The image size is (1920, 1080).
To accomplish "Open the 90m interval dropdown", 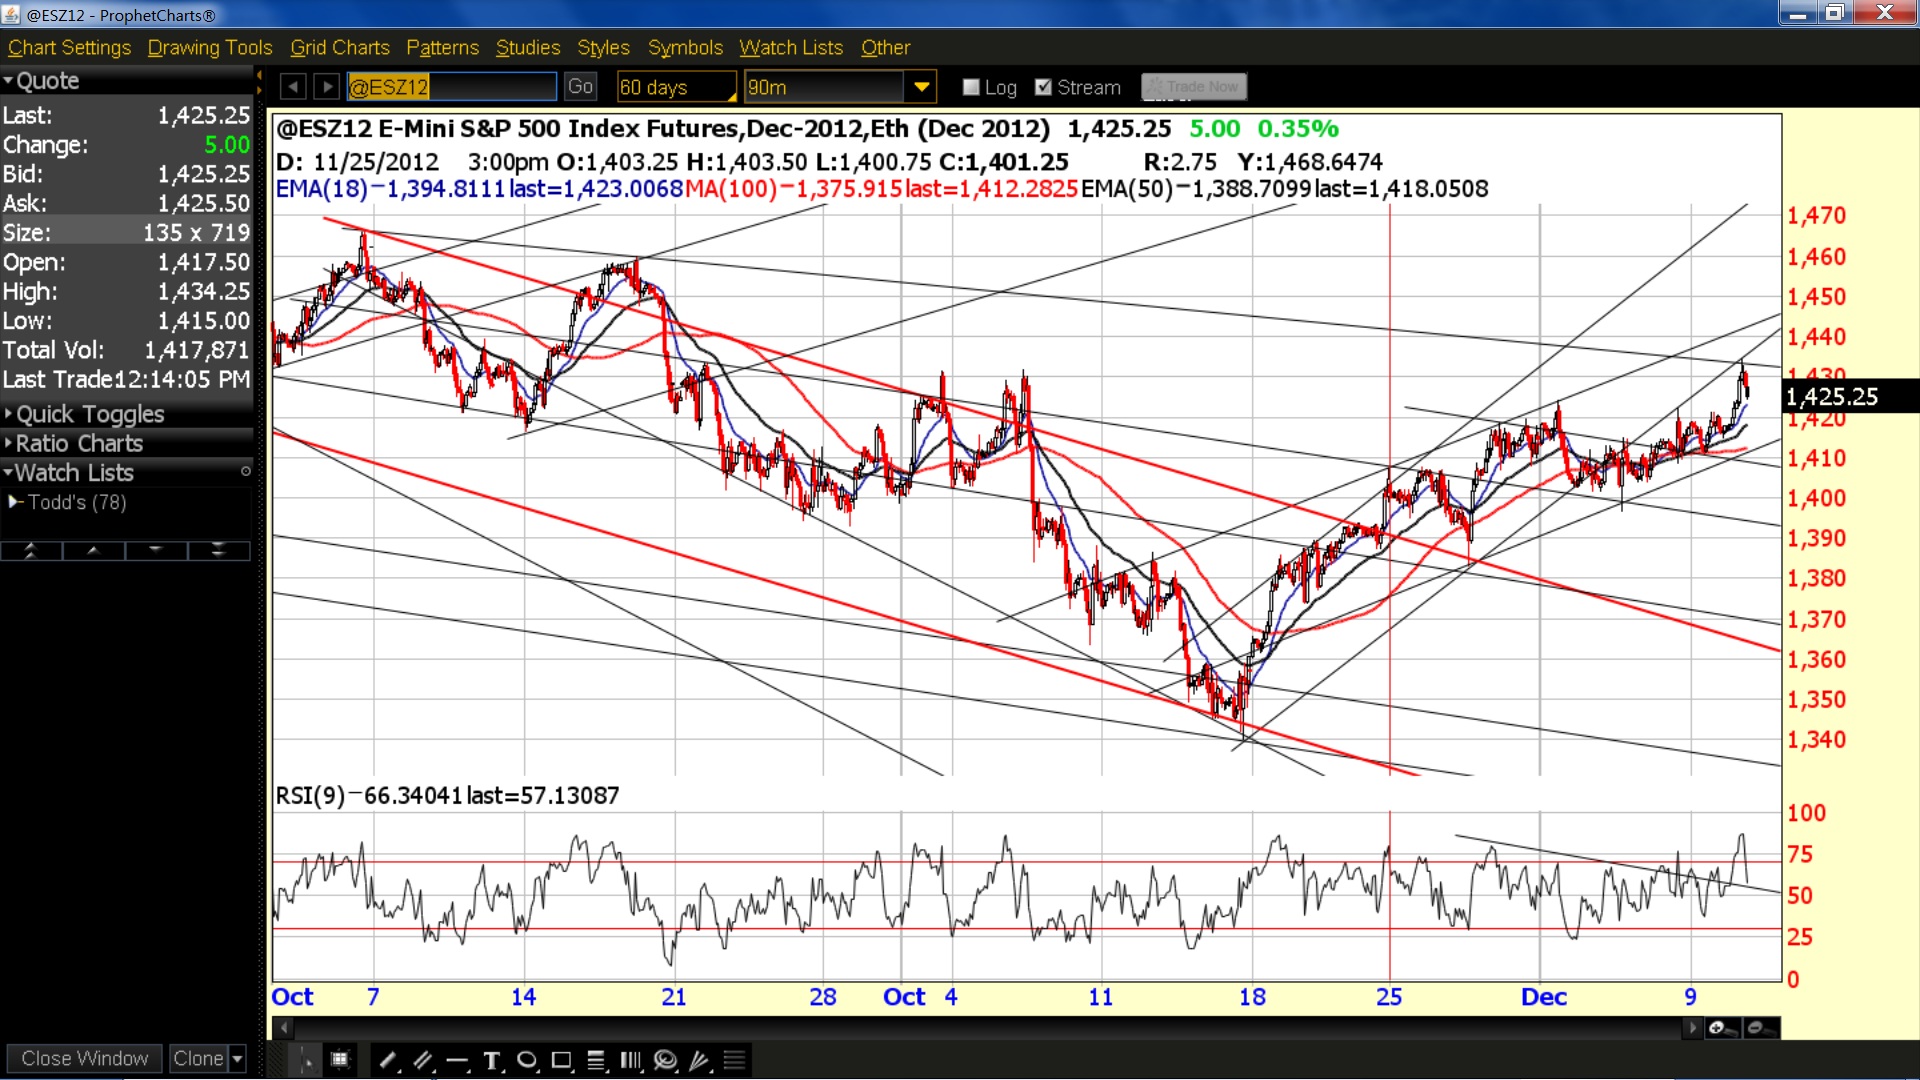I will tap(921, 87).
